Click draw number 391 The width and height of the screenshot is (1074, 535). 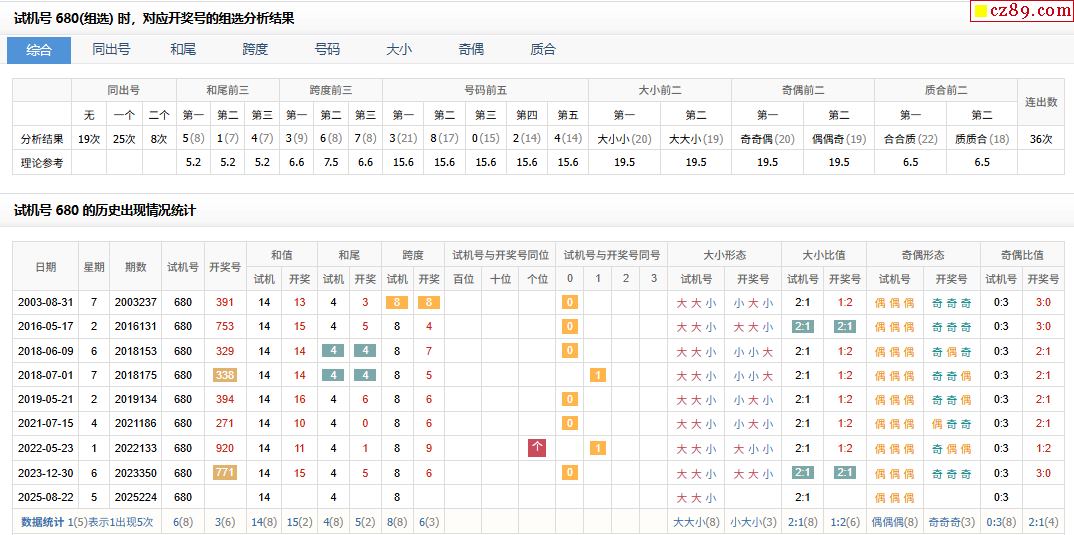tap(225, 302)
